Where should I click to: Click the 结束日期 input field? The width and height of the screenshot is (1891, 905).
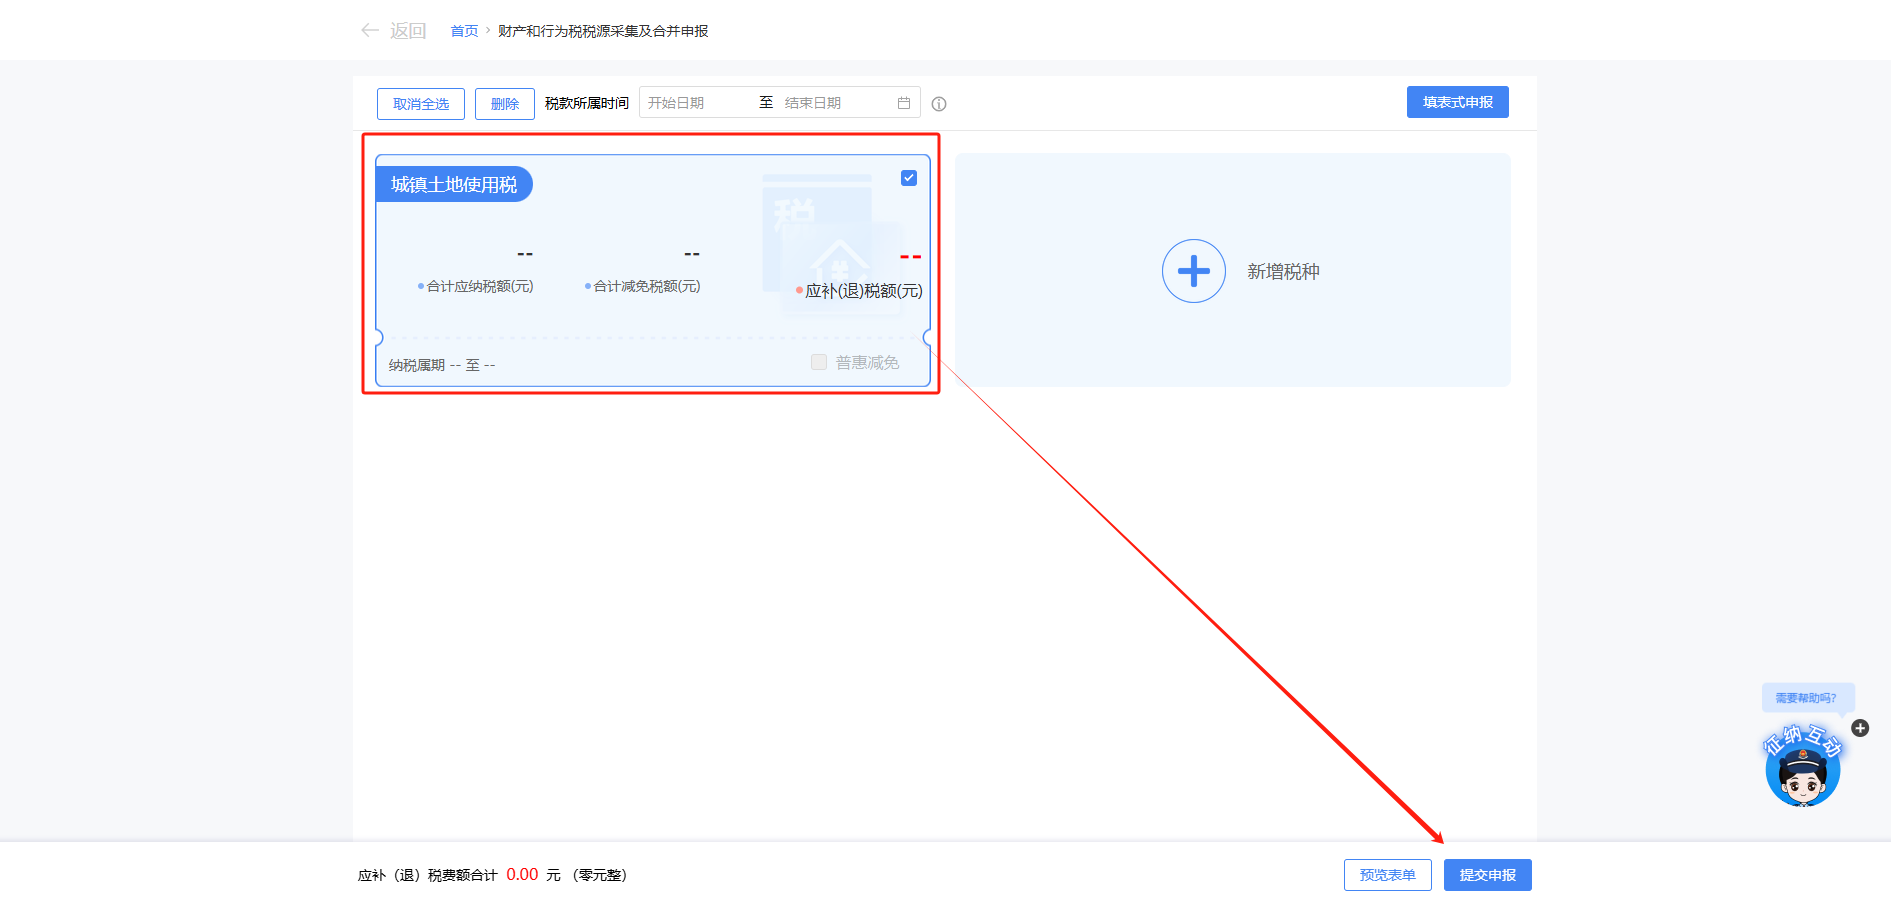point(830,101)
